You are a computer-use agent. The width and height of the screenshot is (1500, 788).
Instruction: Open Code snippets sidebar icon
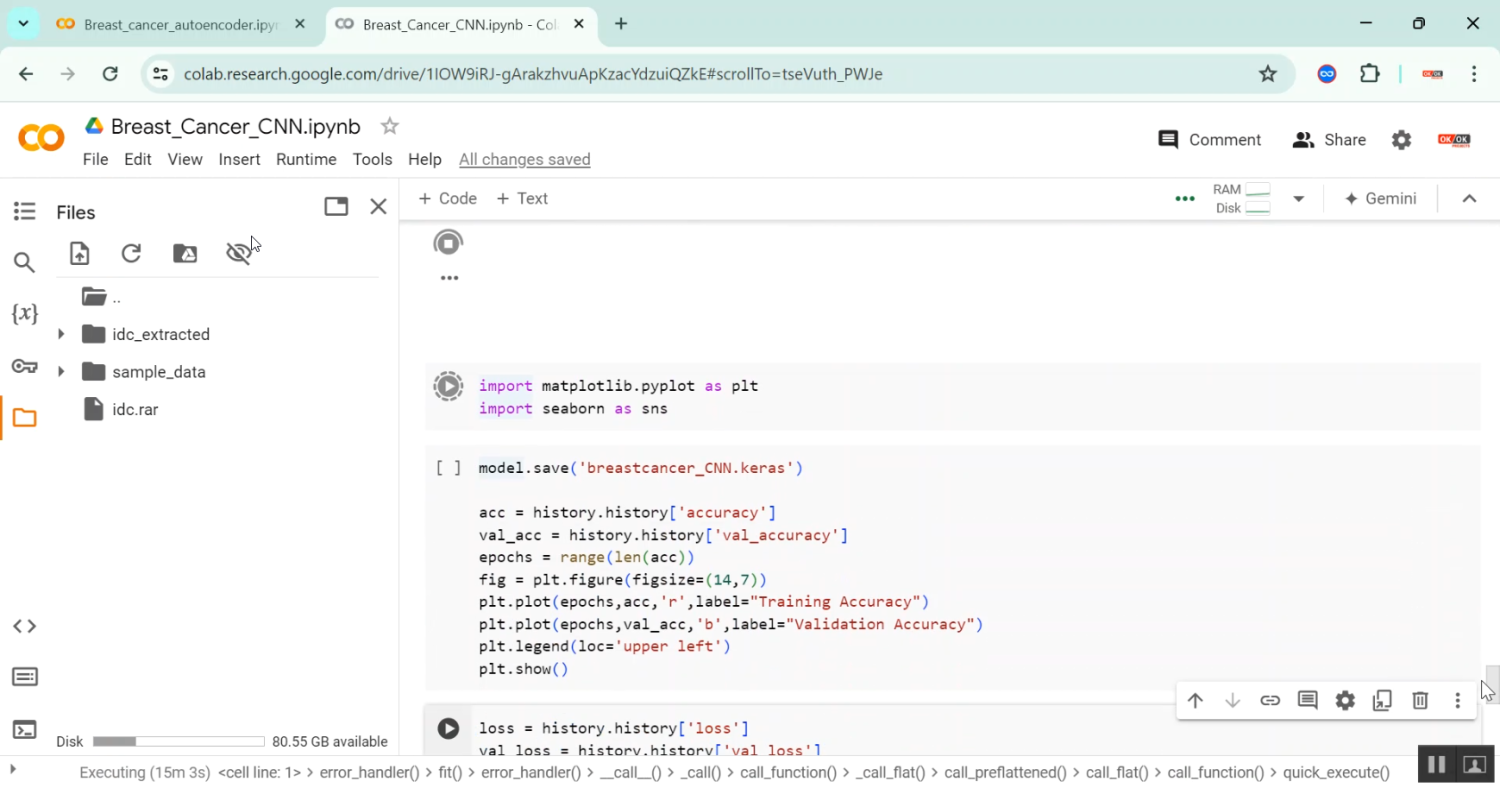tap(24, 626)
